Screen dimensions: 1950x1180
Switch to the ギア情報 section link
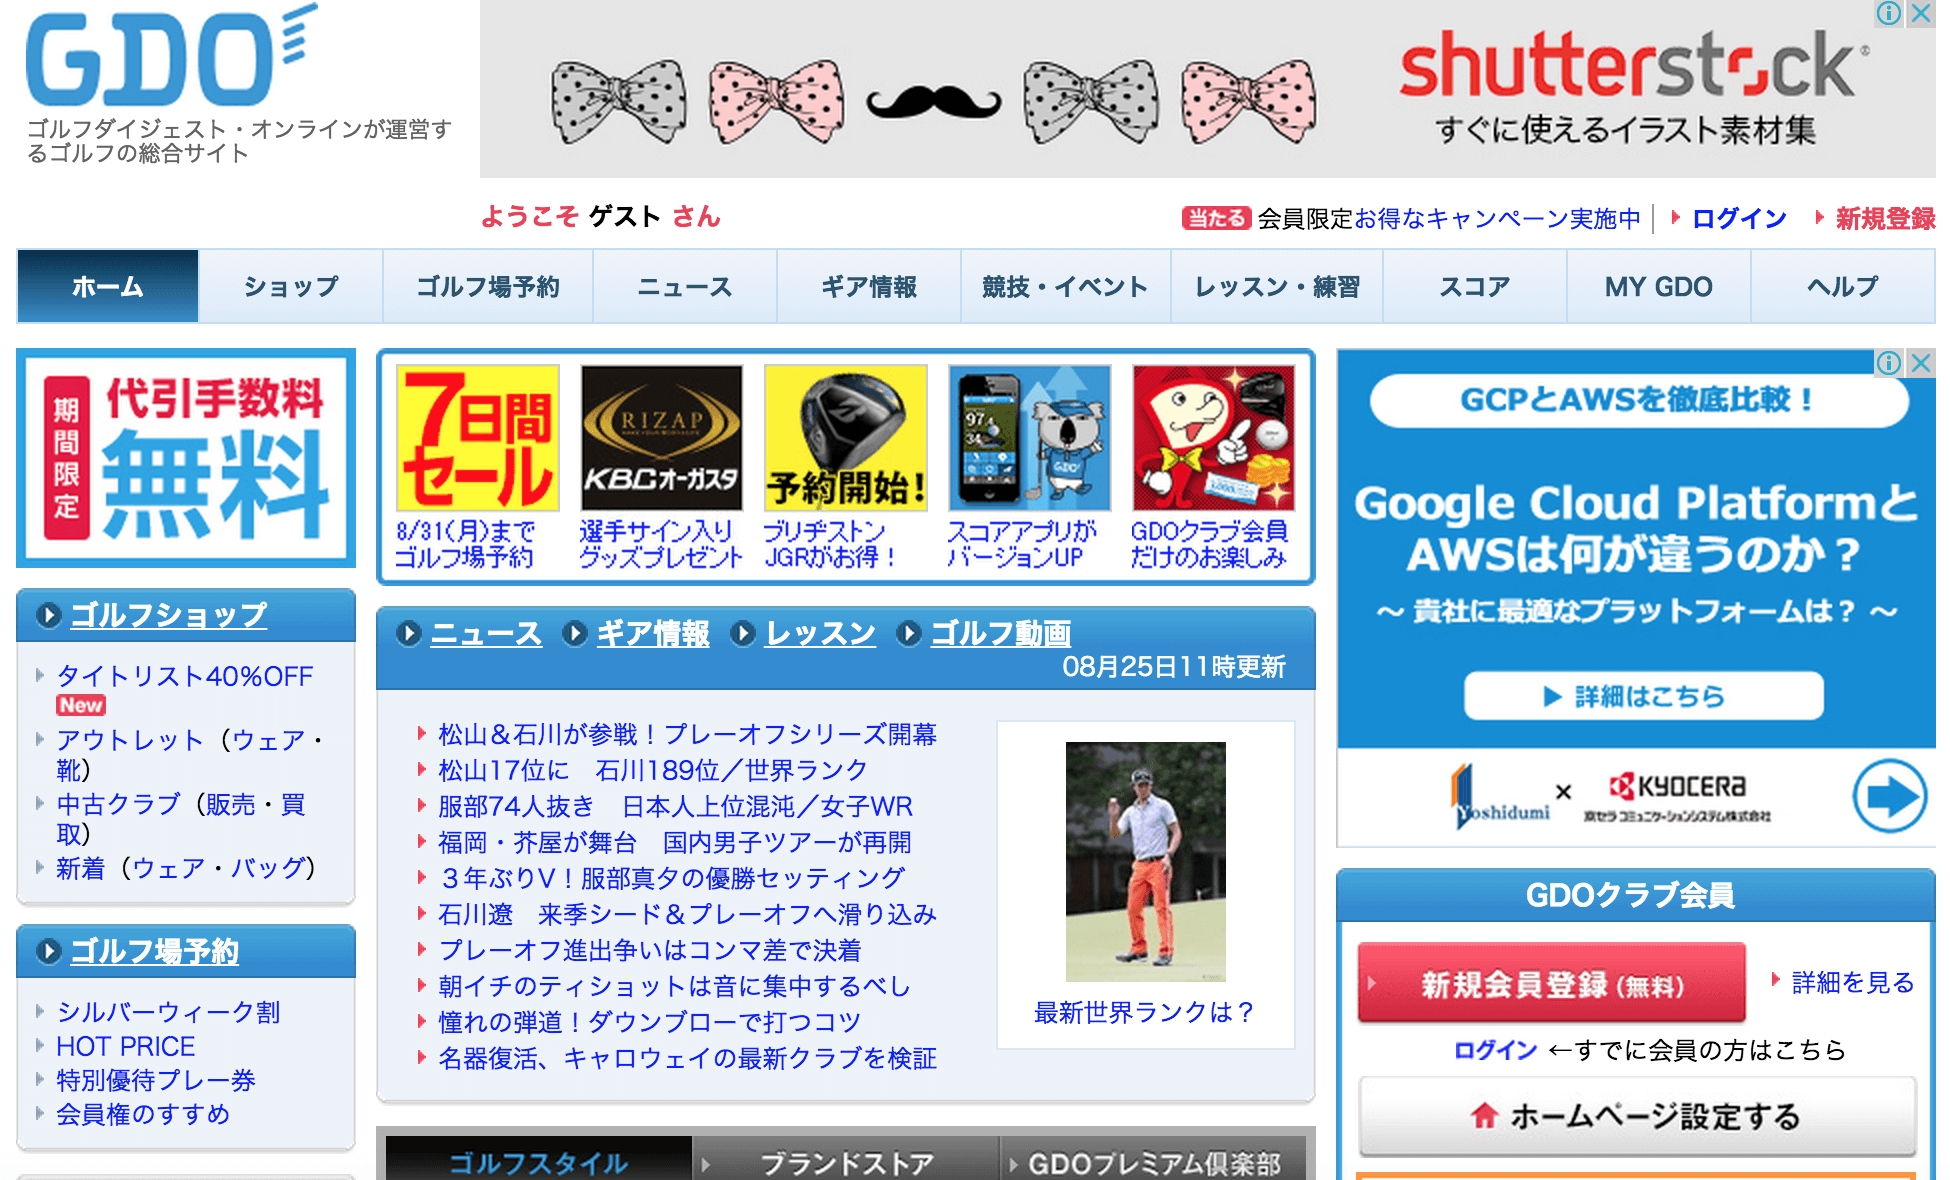pos(652,633)
